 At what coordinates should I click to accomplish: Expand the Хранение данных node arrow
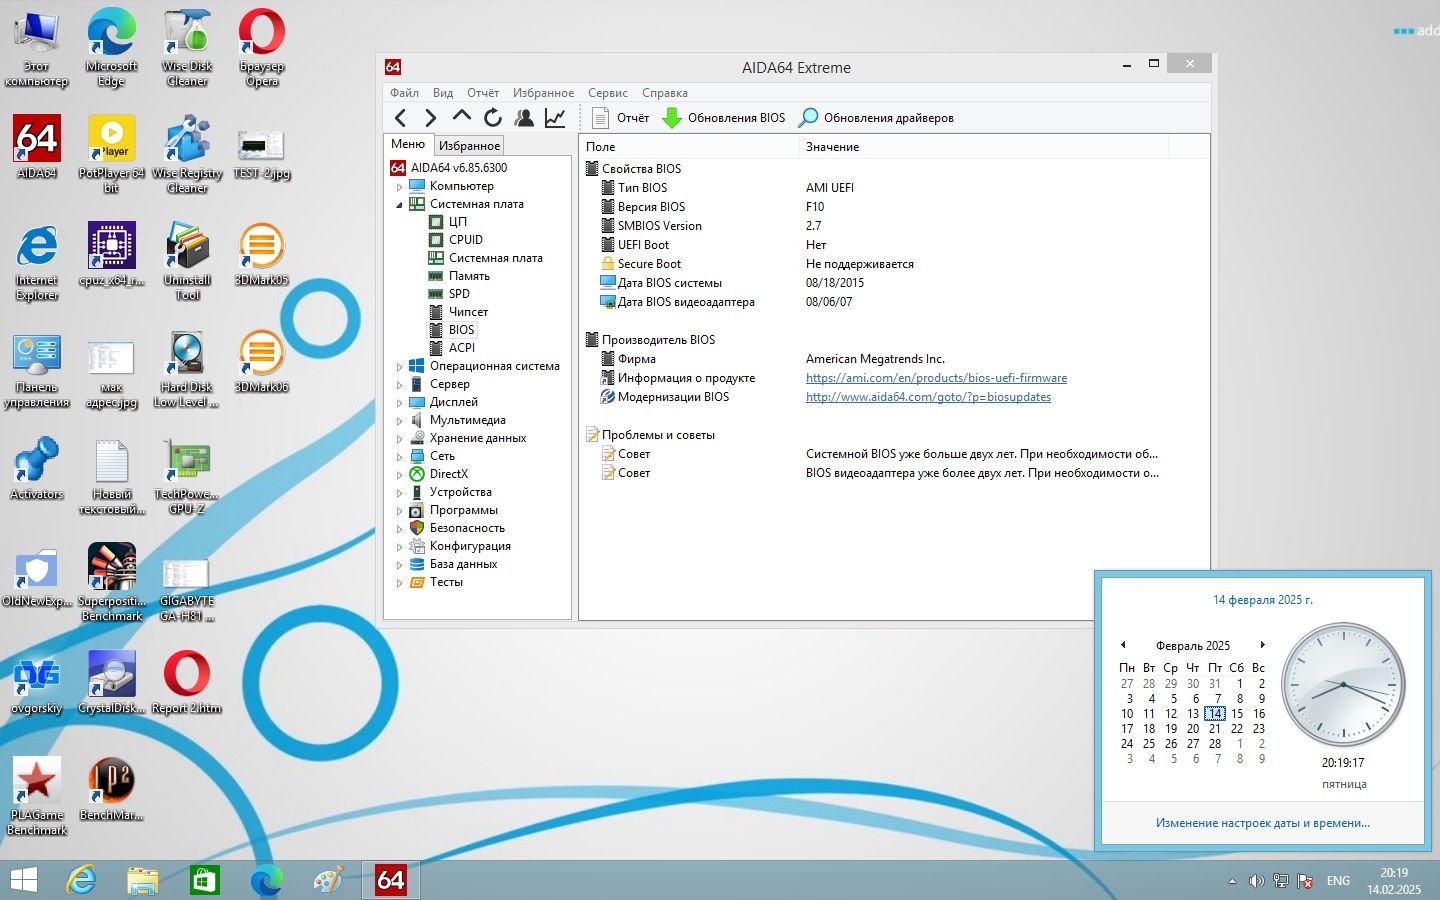[399, 438]
